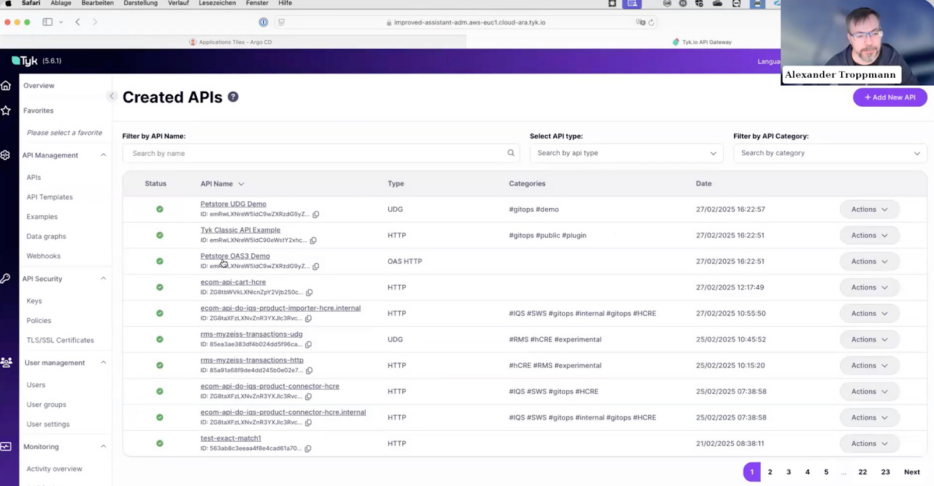Click the Tyk logo in header
Viewport: 934px width, 486px height.
click(24, 61)
